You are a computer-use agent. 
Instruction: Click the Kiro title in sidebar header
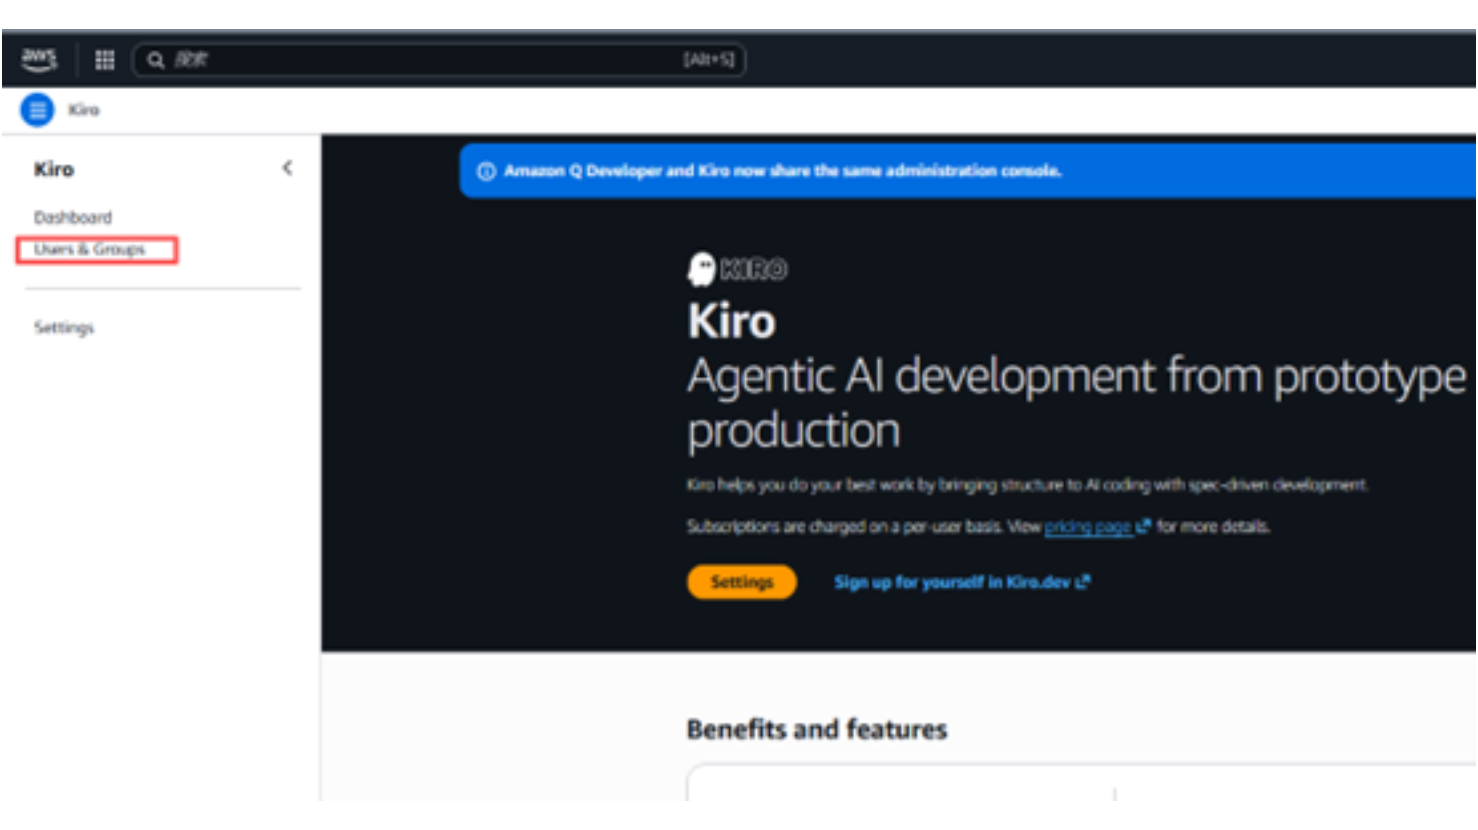point(54,169)
